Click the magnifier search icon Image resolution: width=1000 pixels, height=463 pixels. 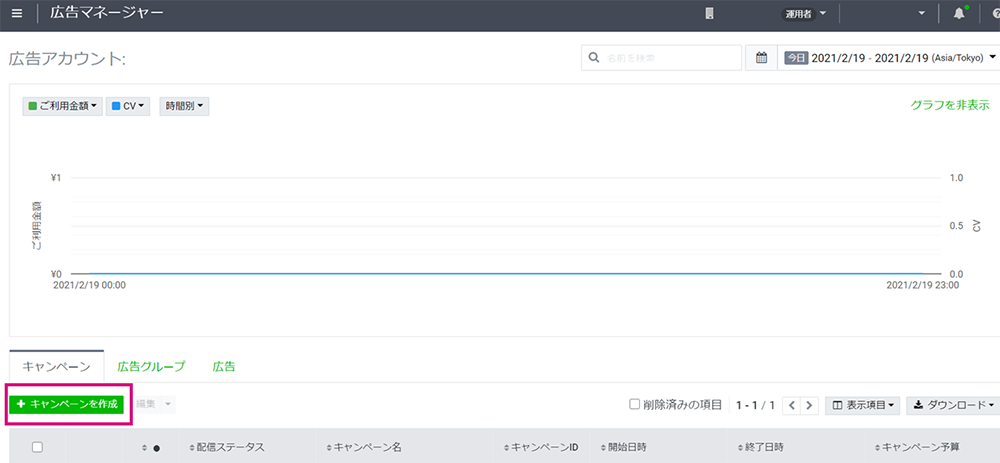(594, 58)
